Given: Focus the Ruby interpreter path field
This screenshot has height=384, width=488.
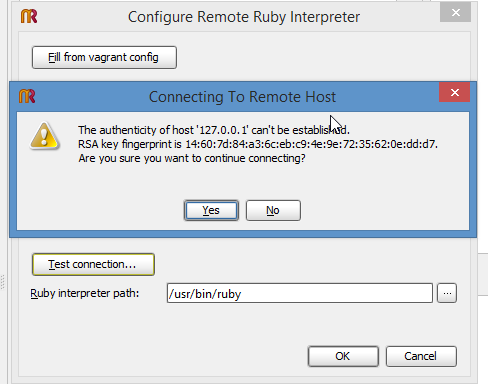Looking at the screenshot, I should (300, 293).
